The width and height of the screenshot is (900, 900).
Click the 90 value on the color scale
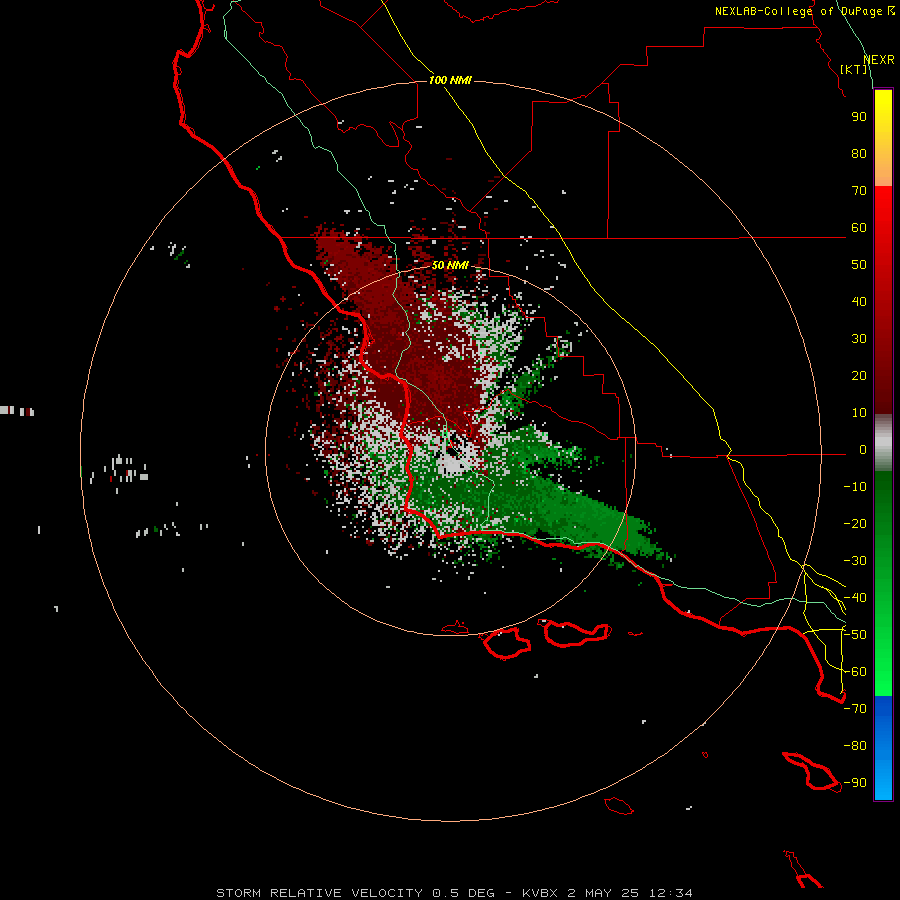click(859, 117)
